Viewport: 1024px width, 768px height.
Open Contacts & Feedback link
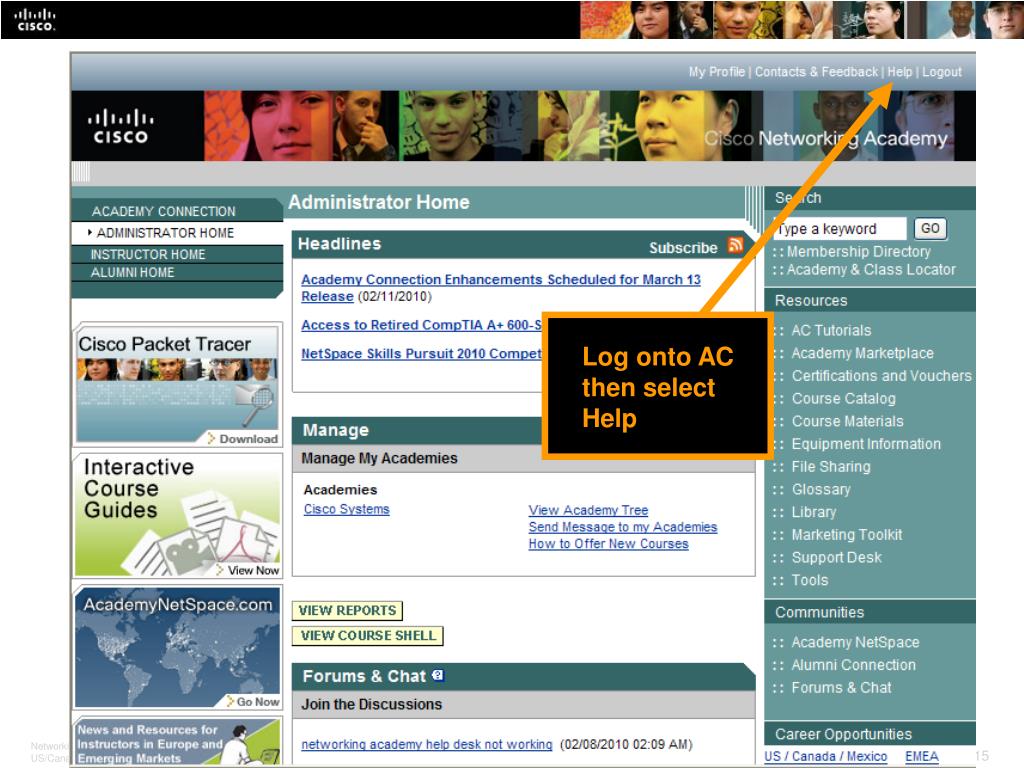coord(816,72)
